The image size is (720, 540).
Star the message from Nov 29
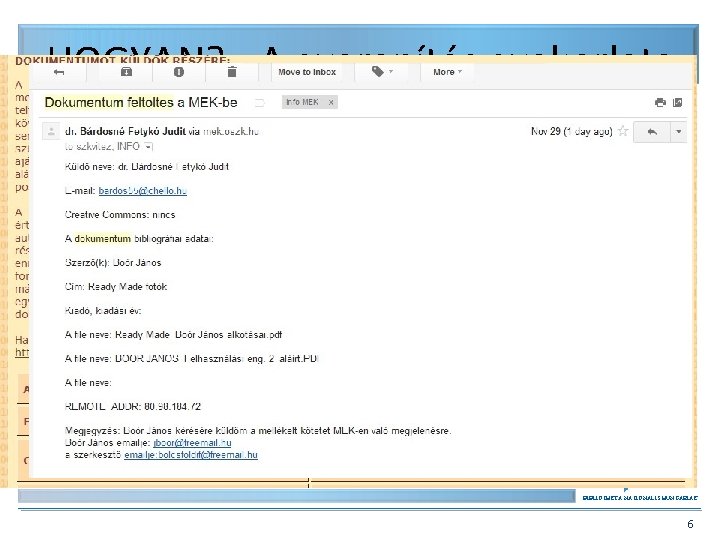point(623,131)
